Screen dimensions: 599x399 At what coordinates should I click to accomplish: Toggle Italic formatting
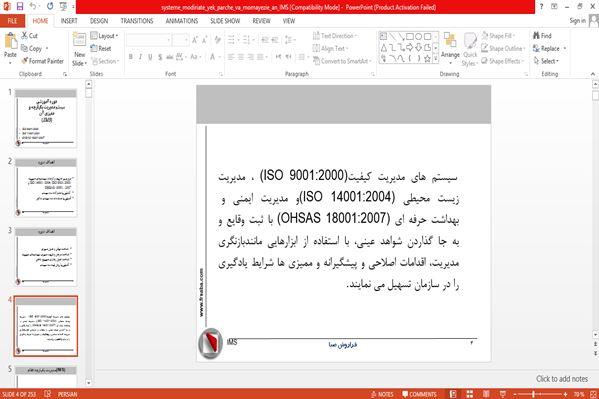[140, 57]
